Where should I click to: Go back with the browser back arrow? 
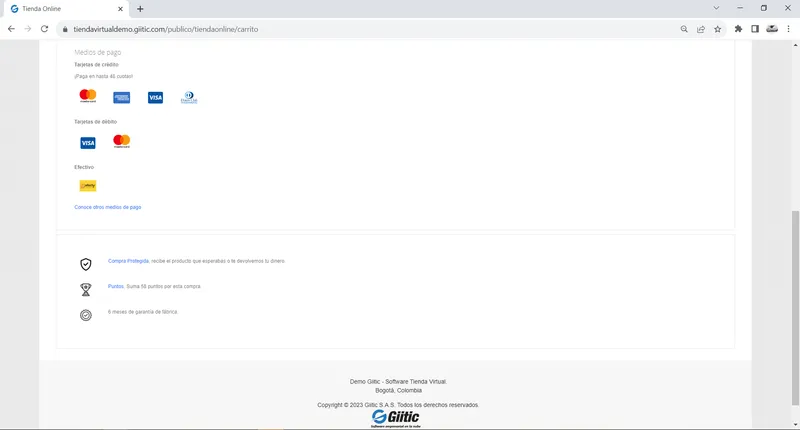[x=11, y=29]
